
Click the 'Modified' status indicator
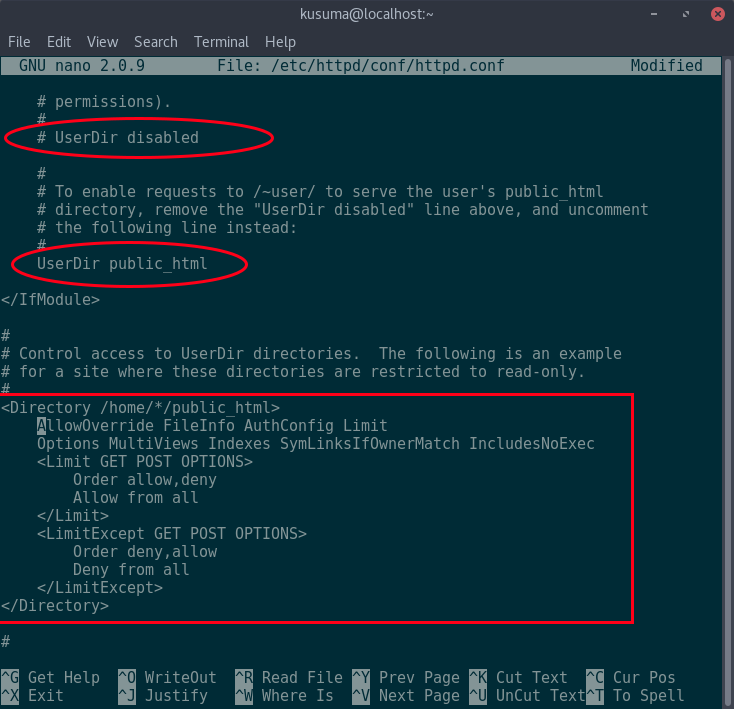point(667,66)
